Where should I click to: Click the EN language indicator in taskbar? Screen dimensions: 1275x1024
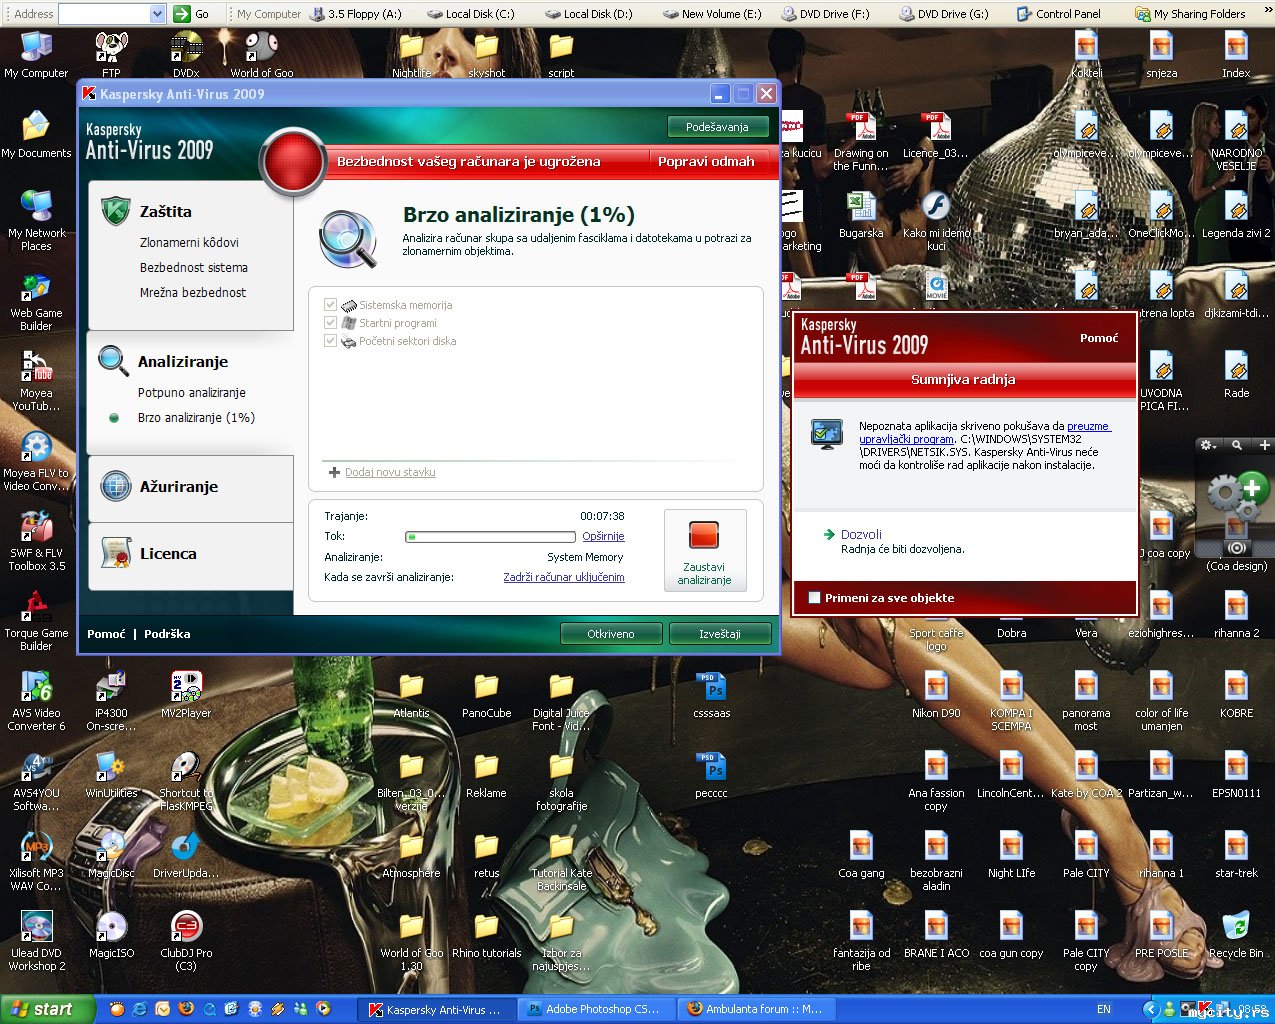pyautogui.click(x=1104, y=1009)
